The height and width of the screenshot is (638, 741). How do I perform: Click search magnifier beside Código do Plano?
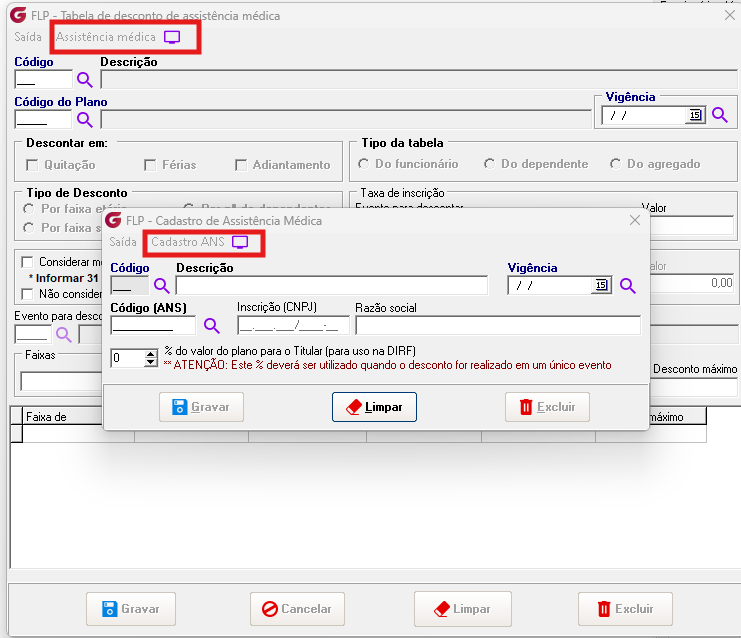(x=85, y=120)
